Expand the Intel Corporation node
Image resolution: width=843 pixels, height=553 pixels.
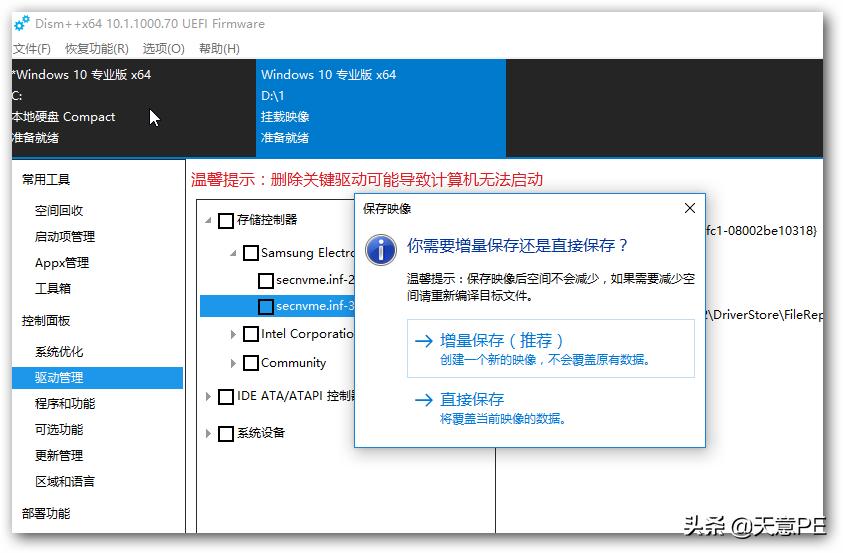click(x=233, y=334)
